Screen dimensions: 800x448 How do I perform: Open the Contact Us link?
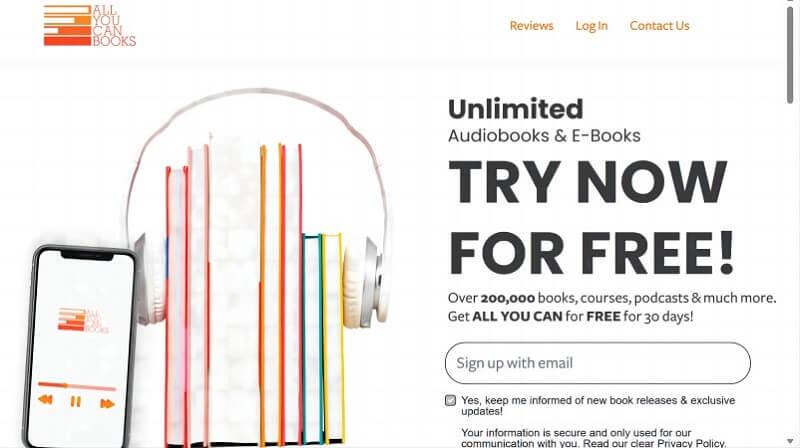659,26
